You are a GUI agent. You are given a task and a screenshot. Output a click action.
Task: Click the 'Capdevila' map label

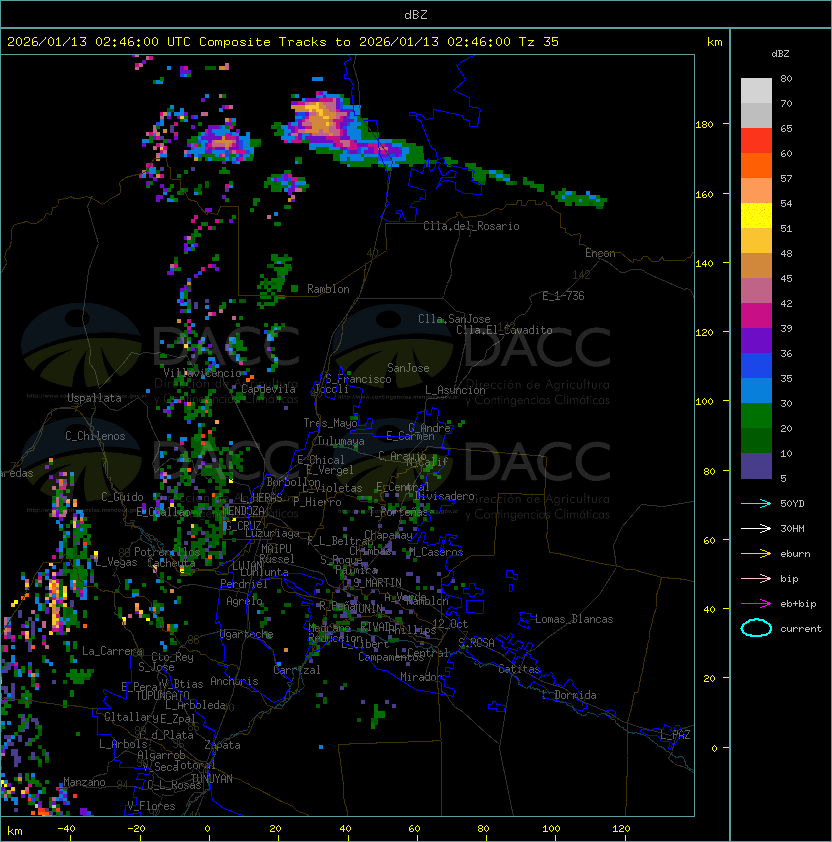tap(268, 389)
